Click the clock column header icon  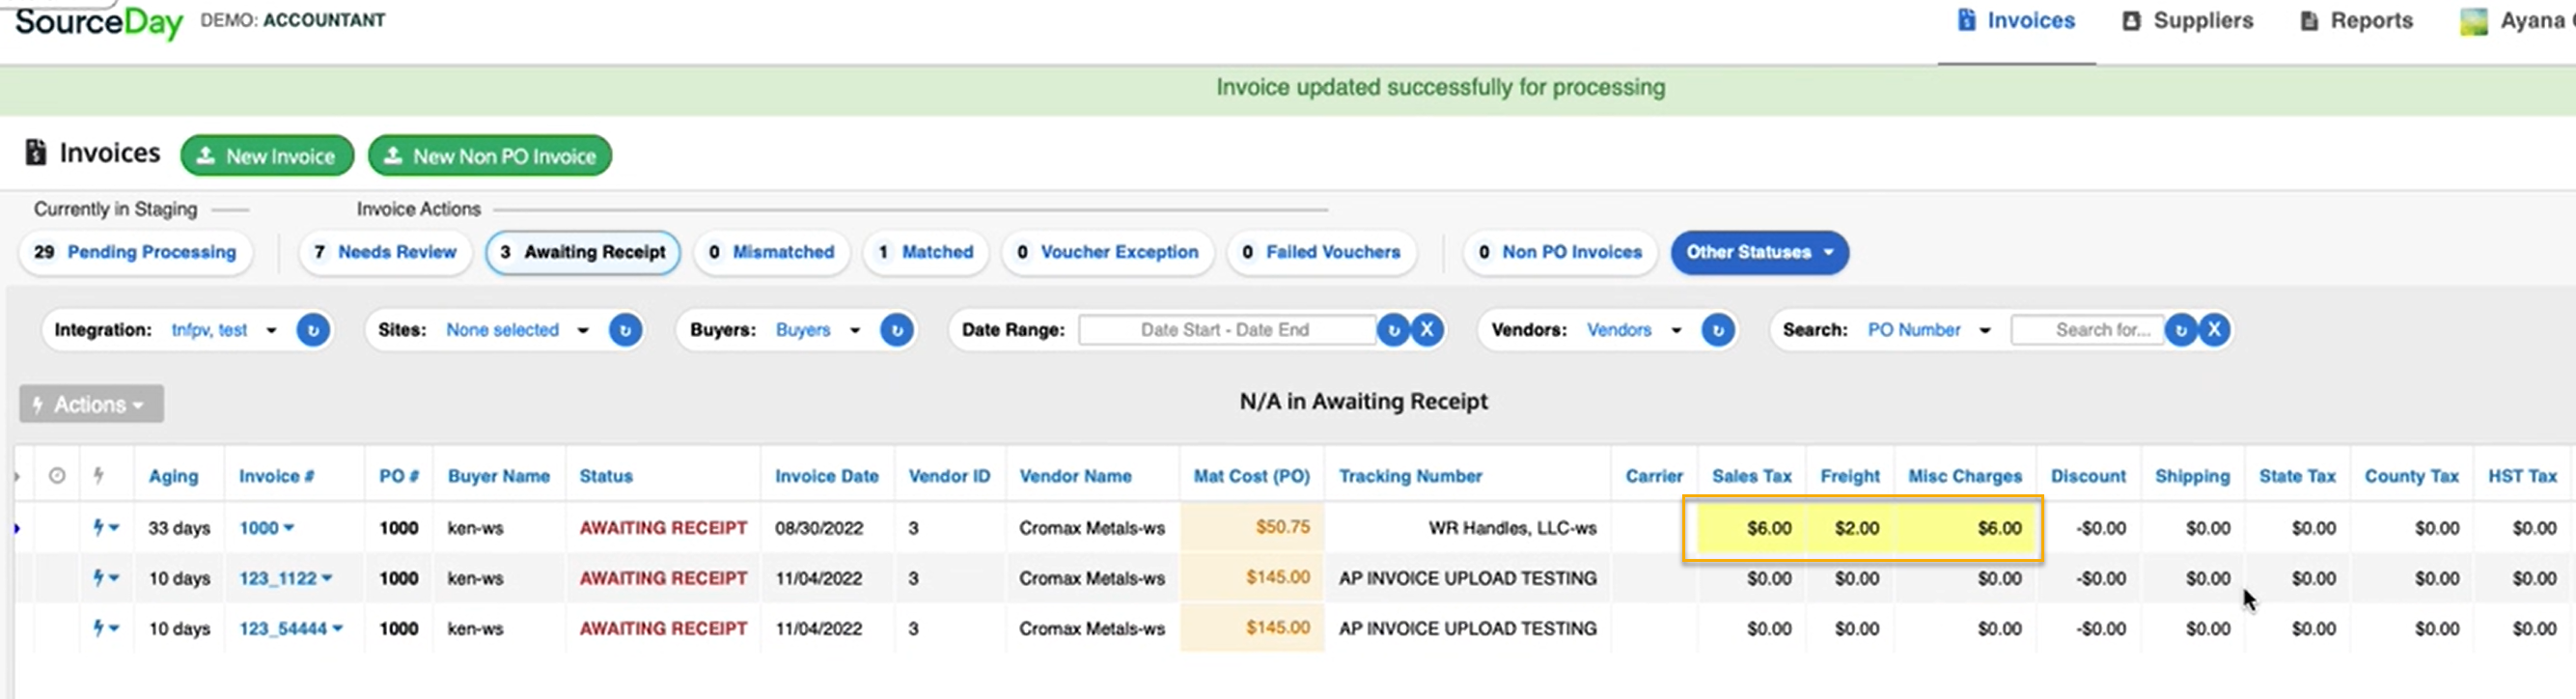click(x=57, y=476)
